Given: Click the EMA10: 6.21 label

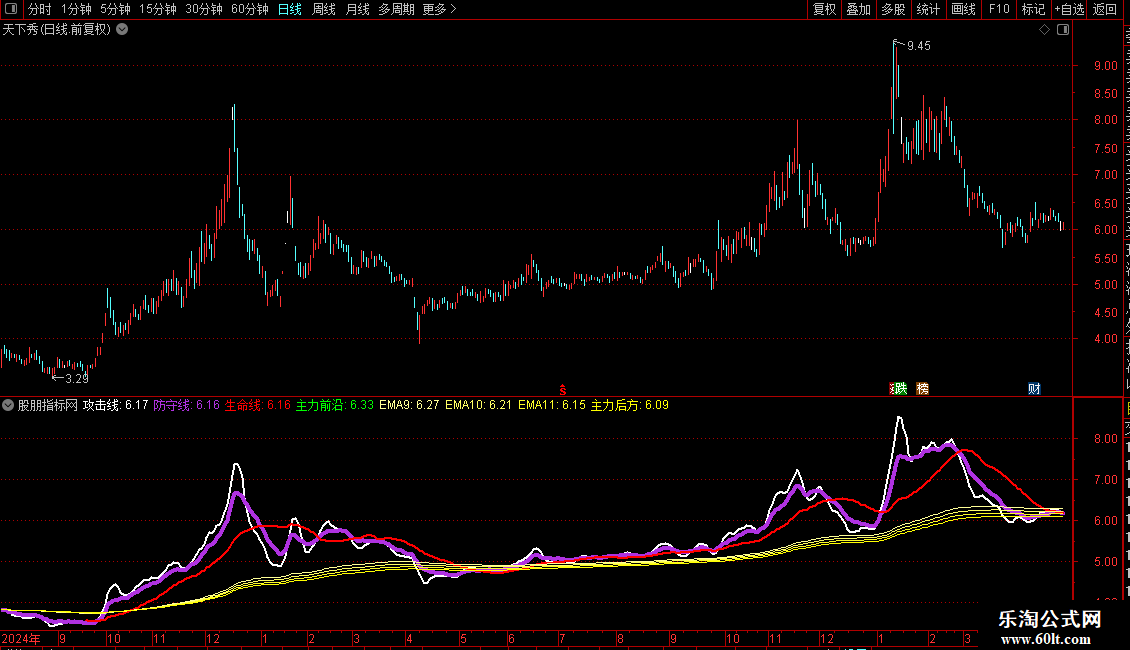Looking at the screenshot, I should coord(479,405).
